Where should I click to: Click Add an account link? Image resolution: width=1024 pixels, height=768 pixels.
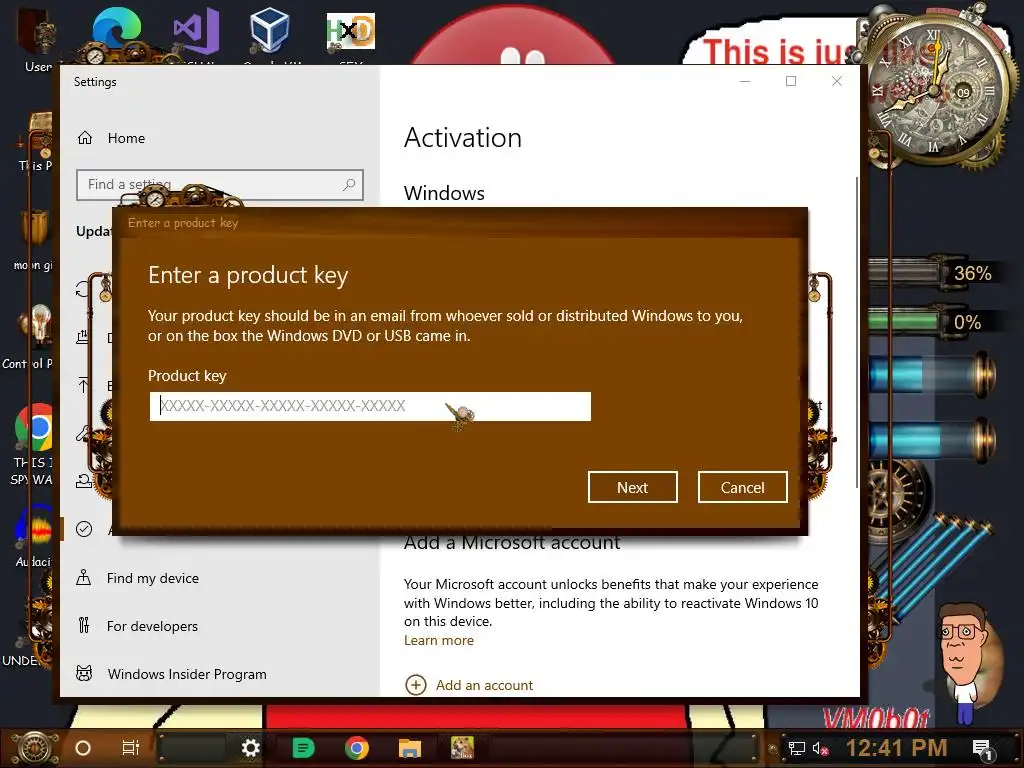[485, 685]
